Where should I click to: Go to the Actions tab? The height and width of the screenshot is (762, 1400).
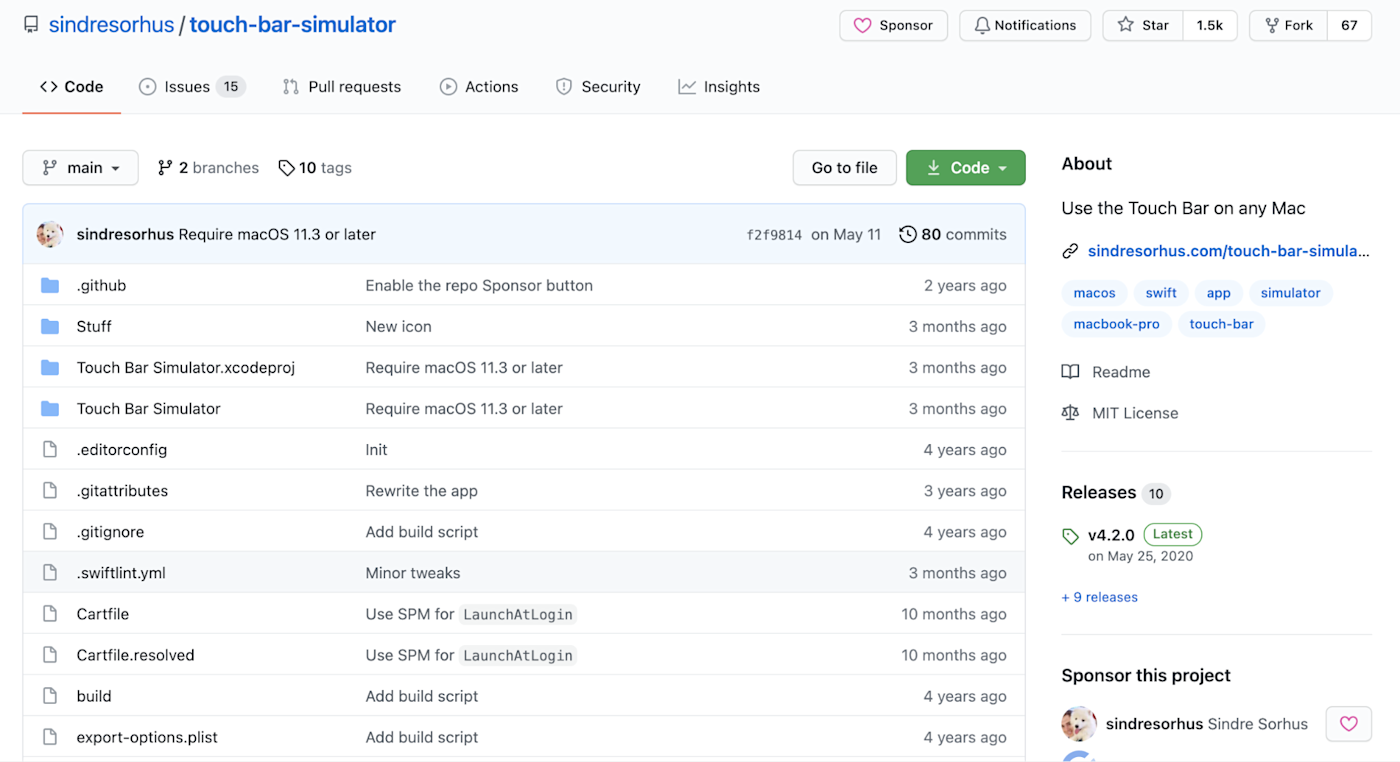tap(479, 87)
